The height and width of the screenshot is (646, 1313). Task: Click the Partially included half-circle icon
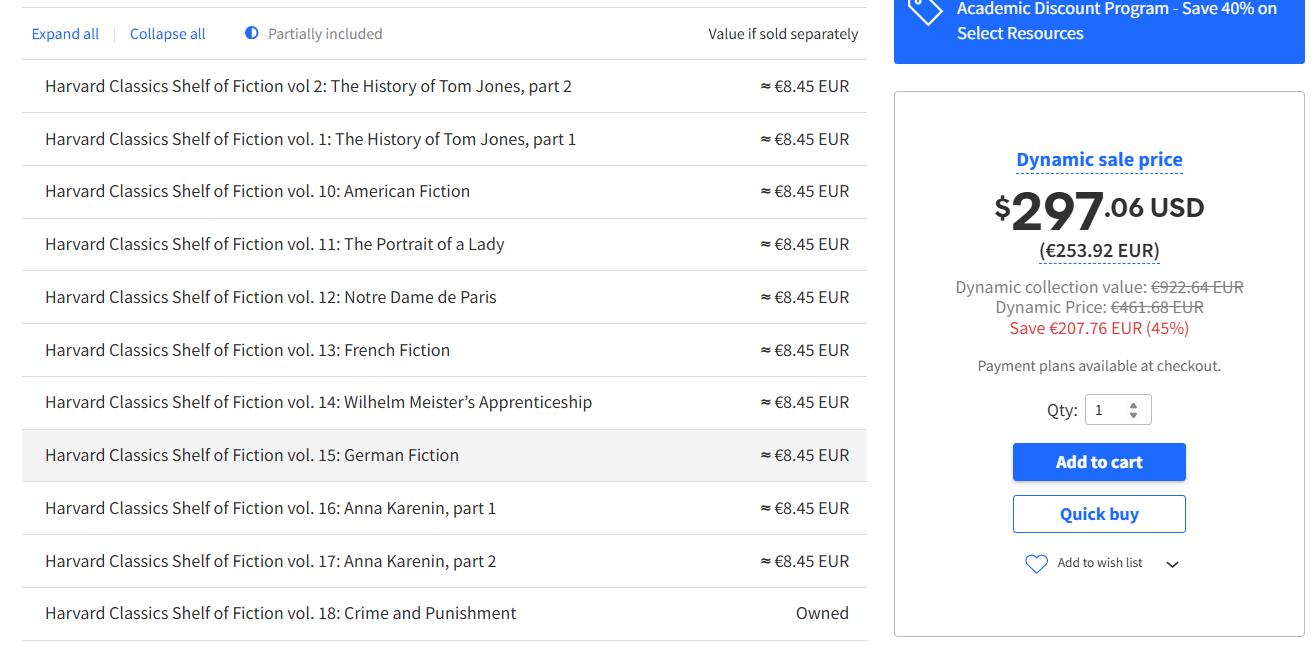[252, 33]
